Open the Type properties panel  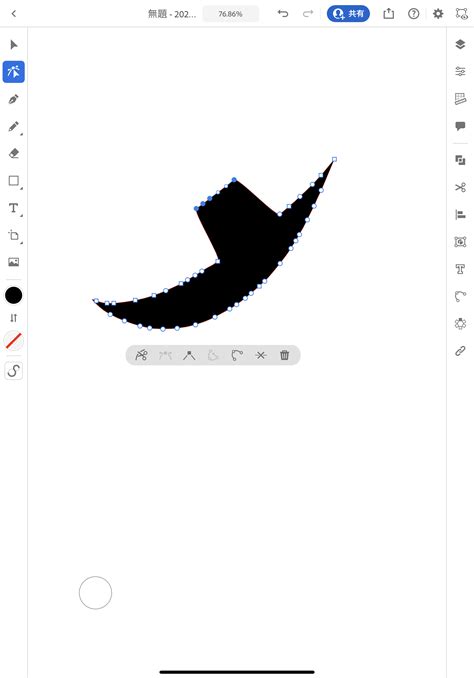(x=460, y=269)
